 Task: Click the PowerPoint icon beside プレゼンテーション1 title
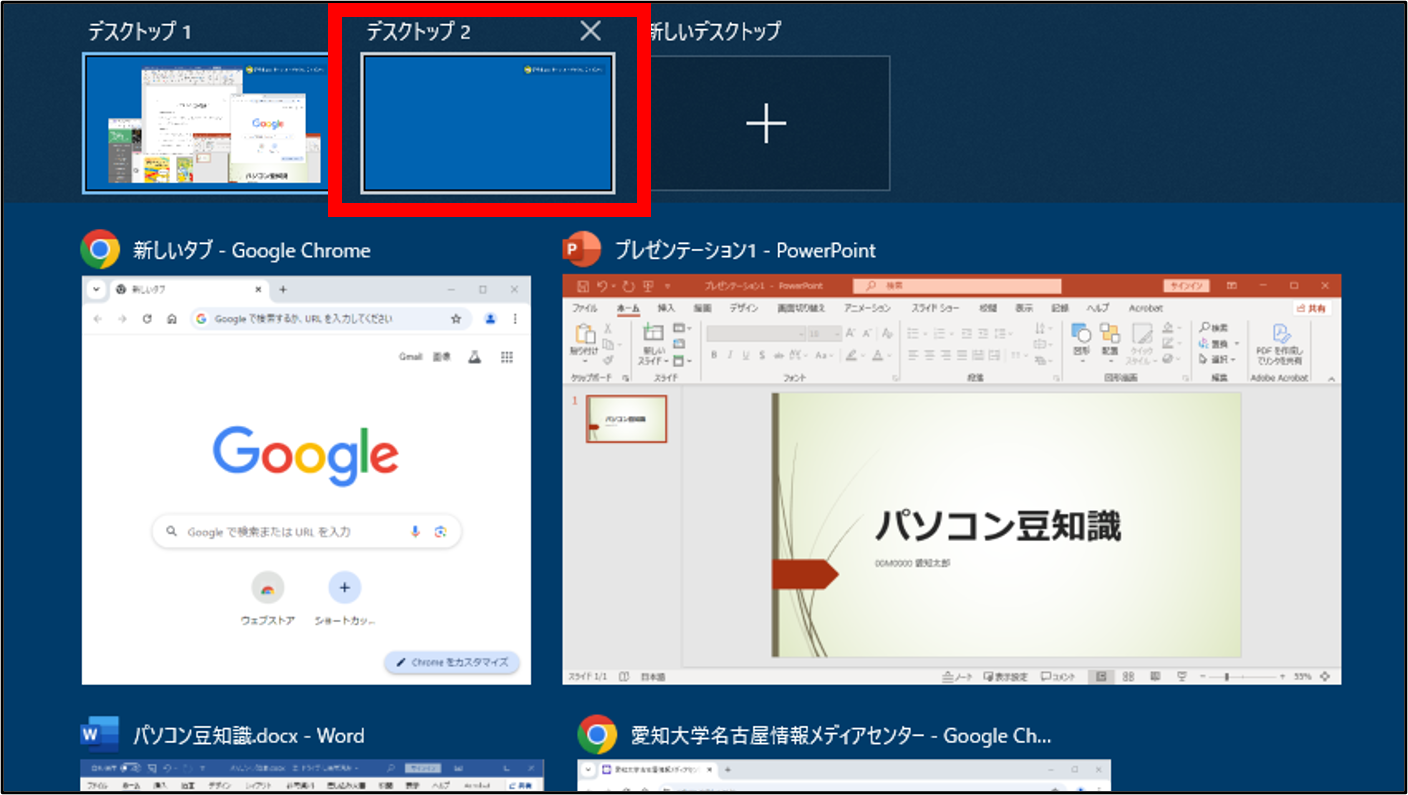[x=582, y=250]
